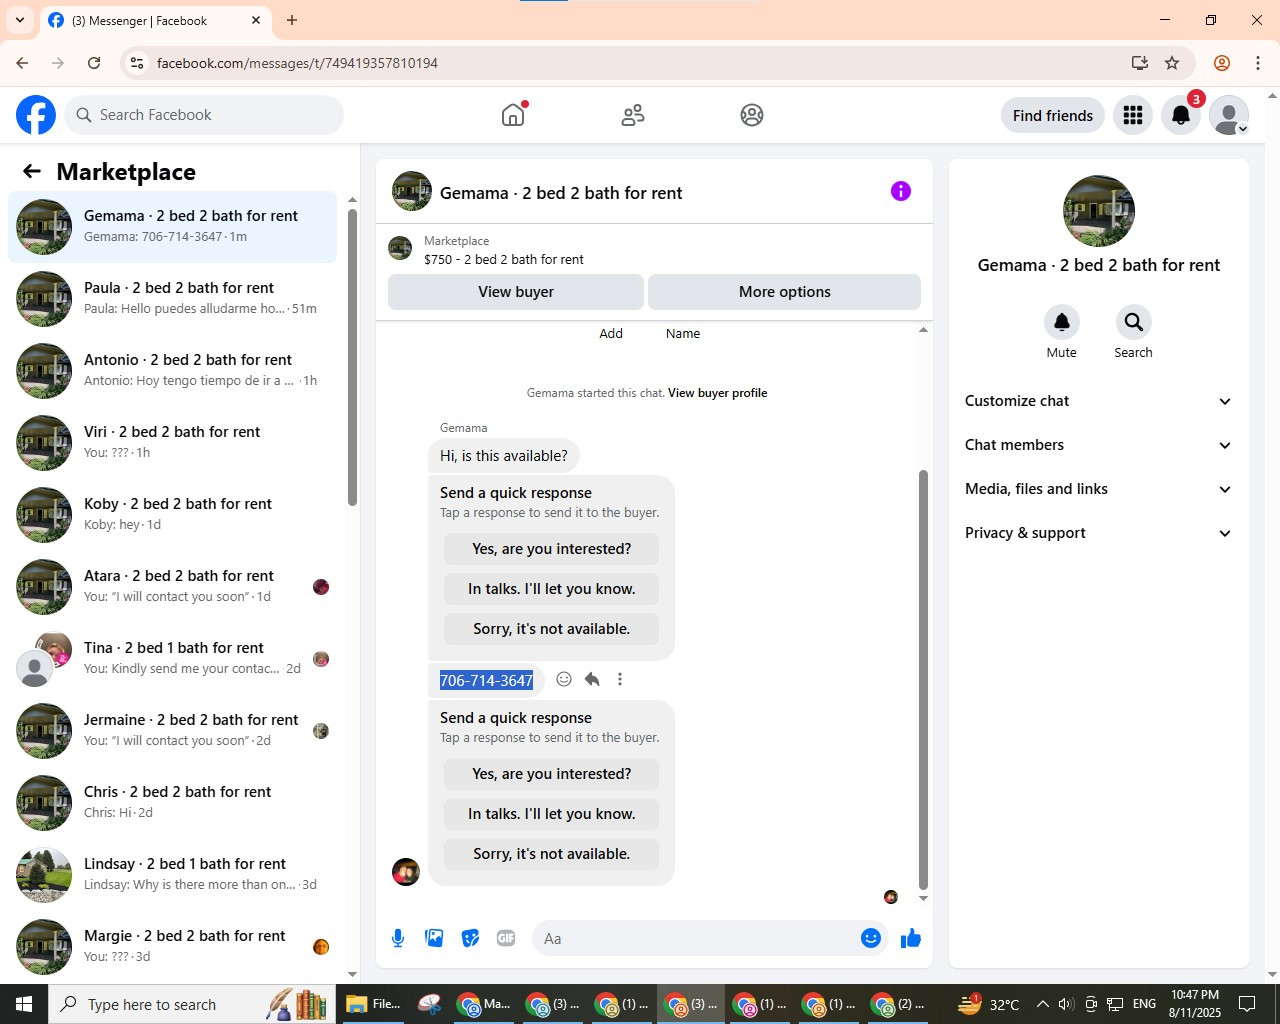Expand the Customize chat section

(x=1098, y=401)
